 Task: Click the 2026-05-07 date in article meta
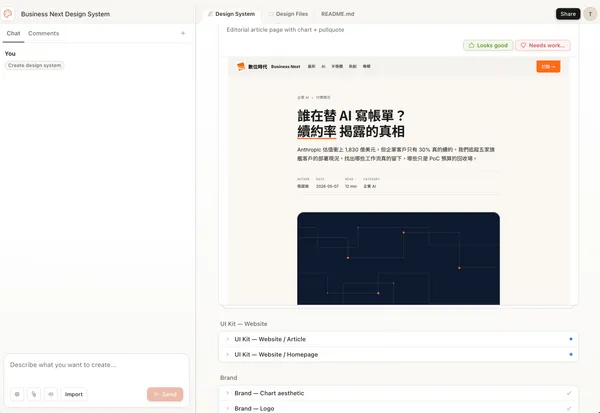click(x=327, y=186)
